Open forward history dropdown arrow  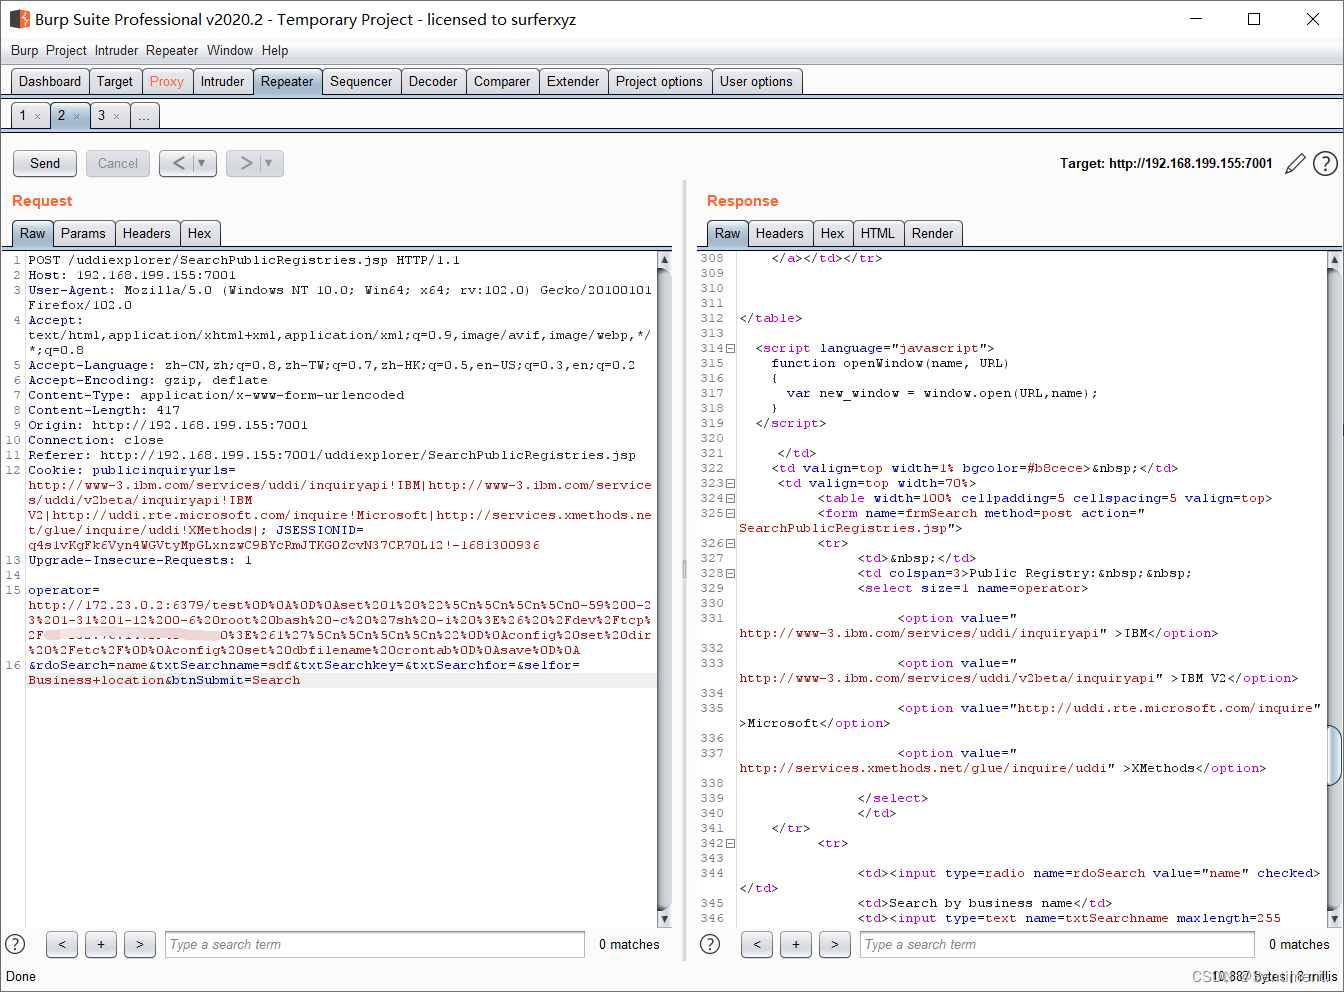click(x=270, y=163)
